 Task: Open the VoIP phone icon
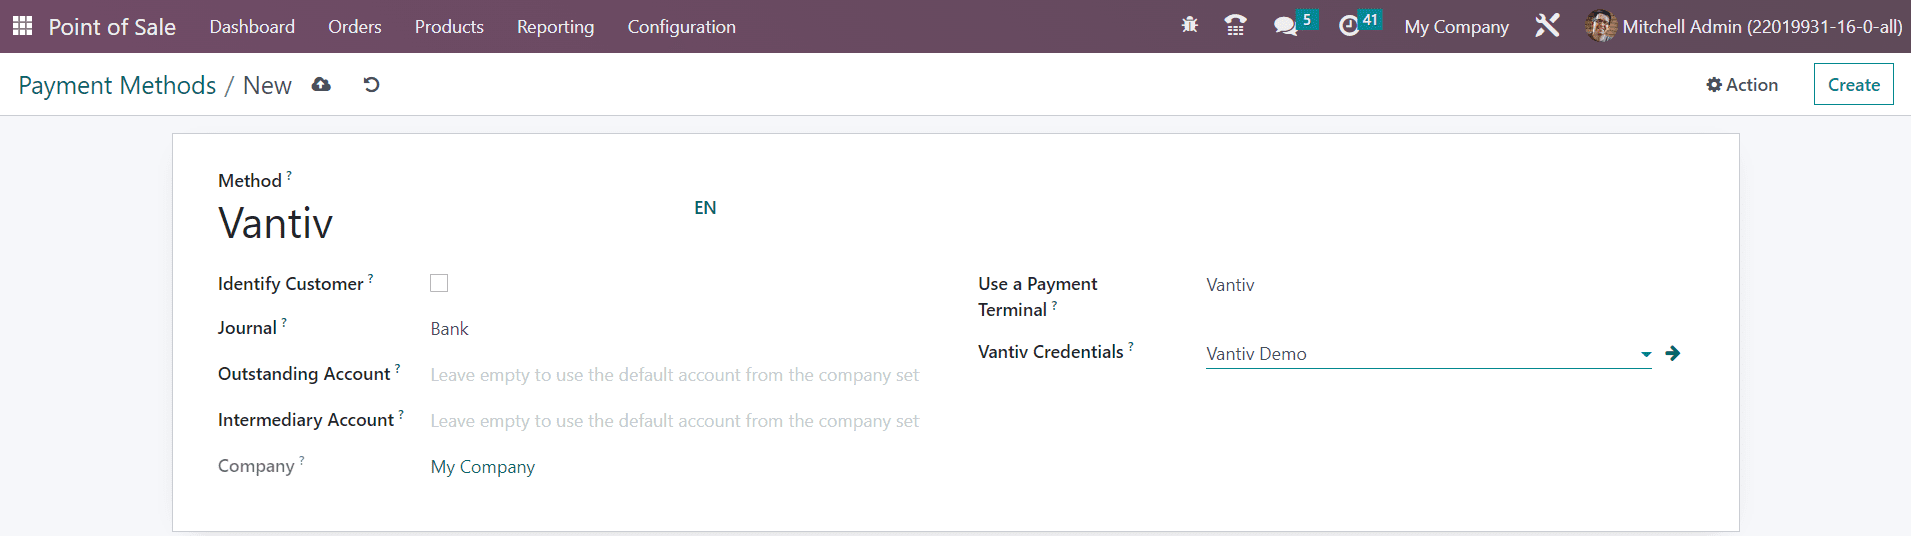point(1235,26)
